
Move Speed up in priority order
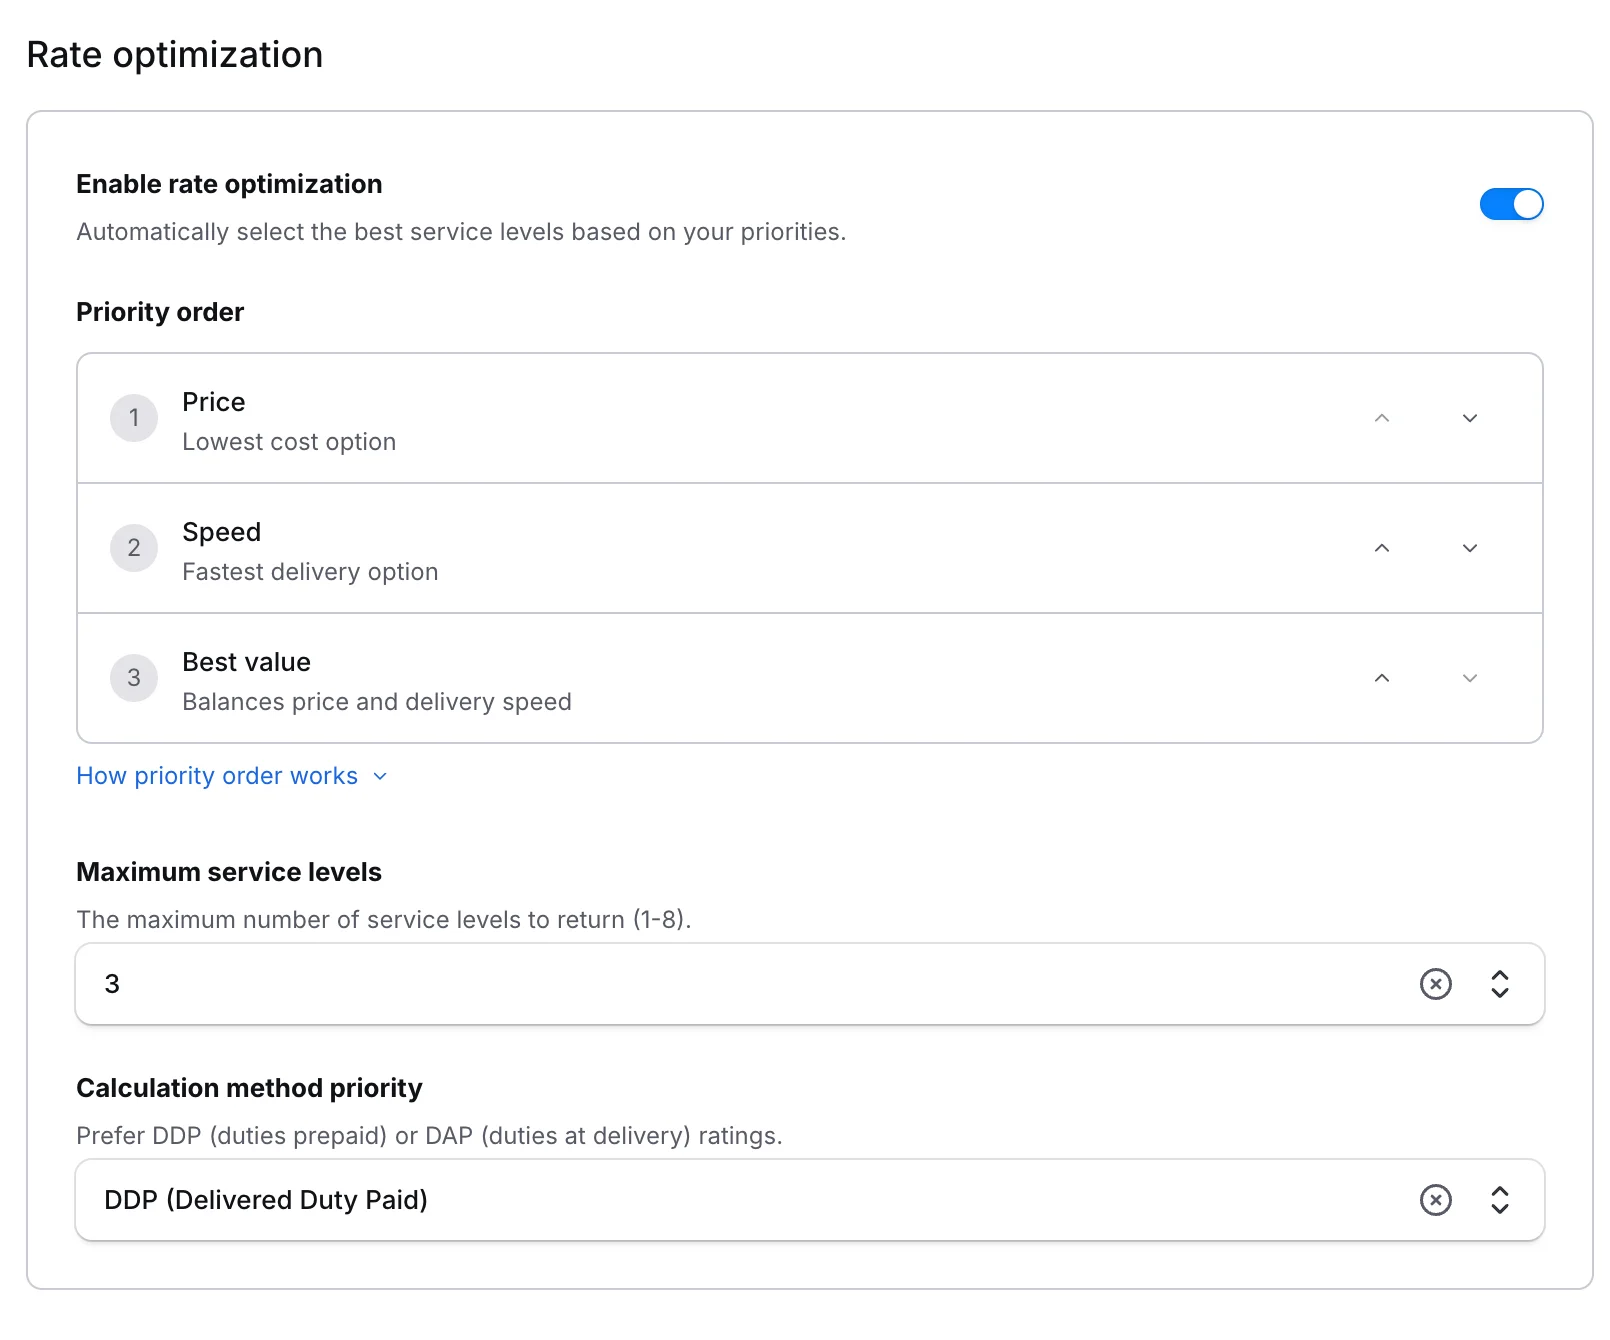1381,548
